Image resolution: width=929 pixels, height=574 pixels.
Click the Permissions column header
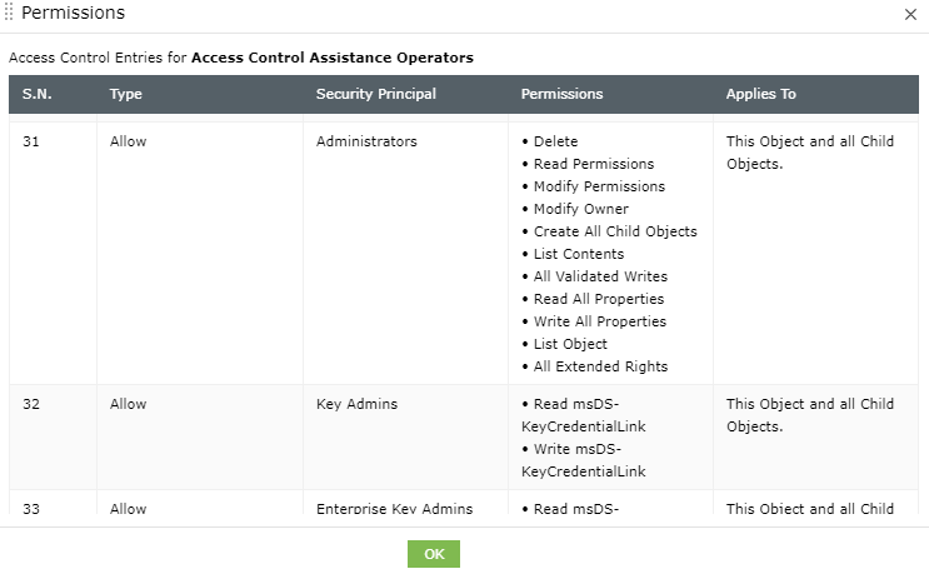tap(562, 94)
